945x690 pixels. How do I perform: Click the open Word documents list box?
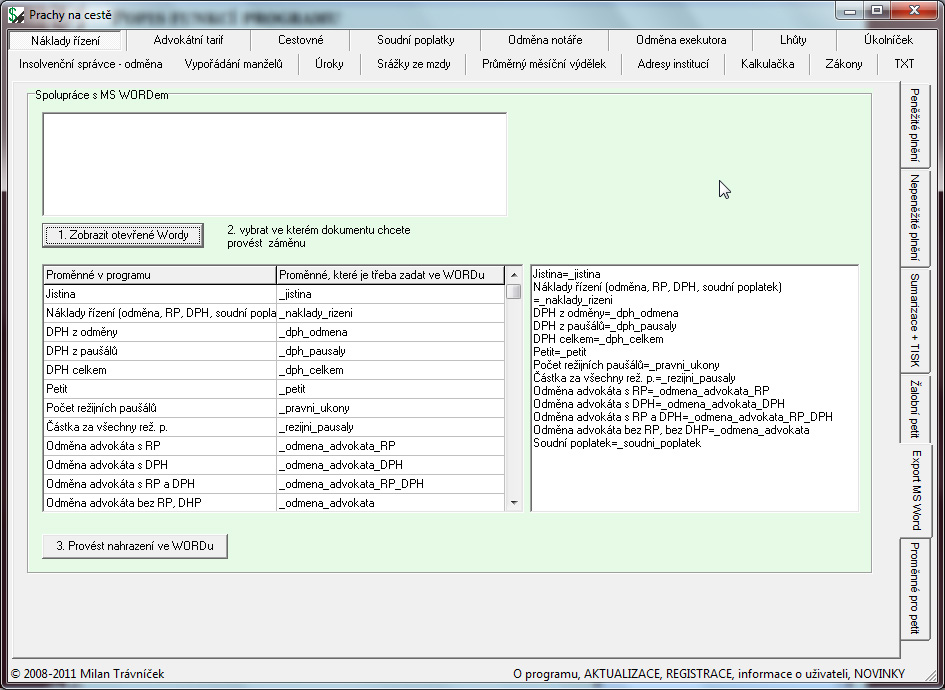pyautogui.click(x=274, y=164)
